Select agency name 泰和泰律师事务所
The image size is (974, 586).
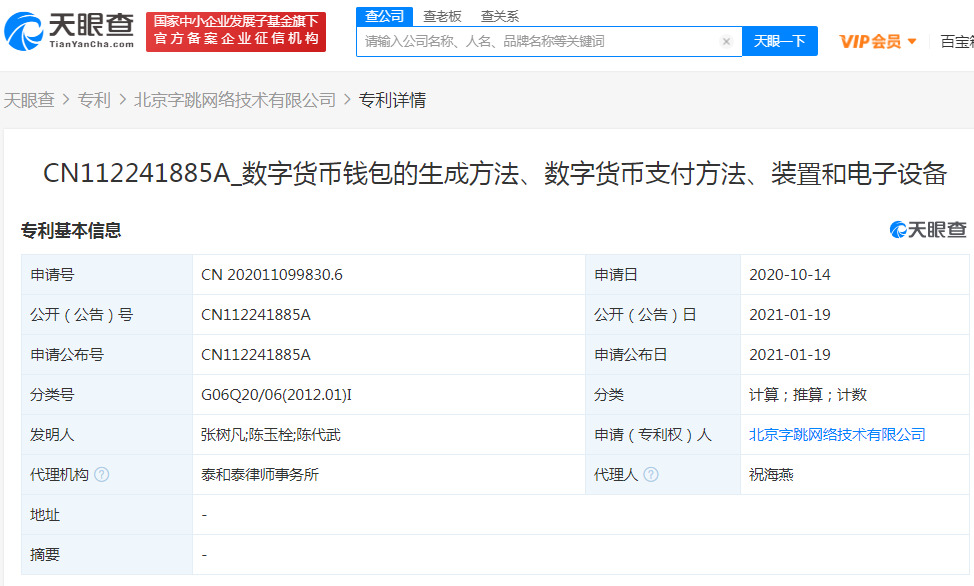260,475
